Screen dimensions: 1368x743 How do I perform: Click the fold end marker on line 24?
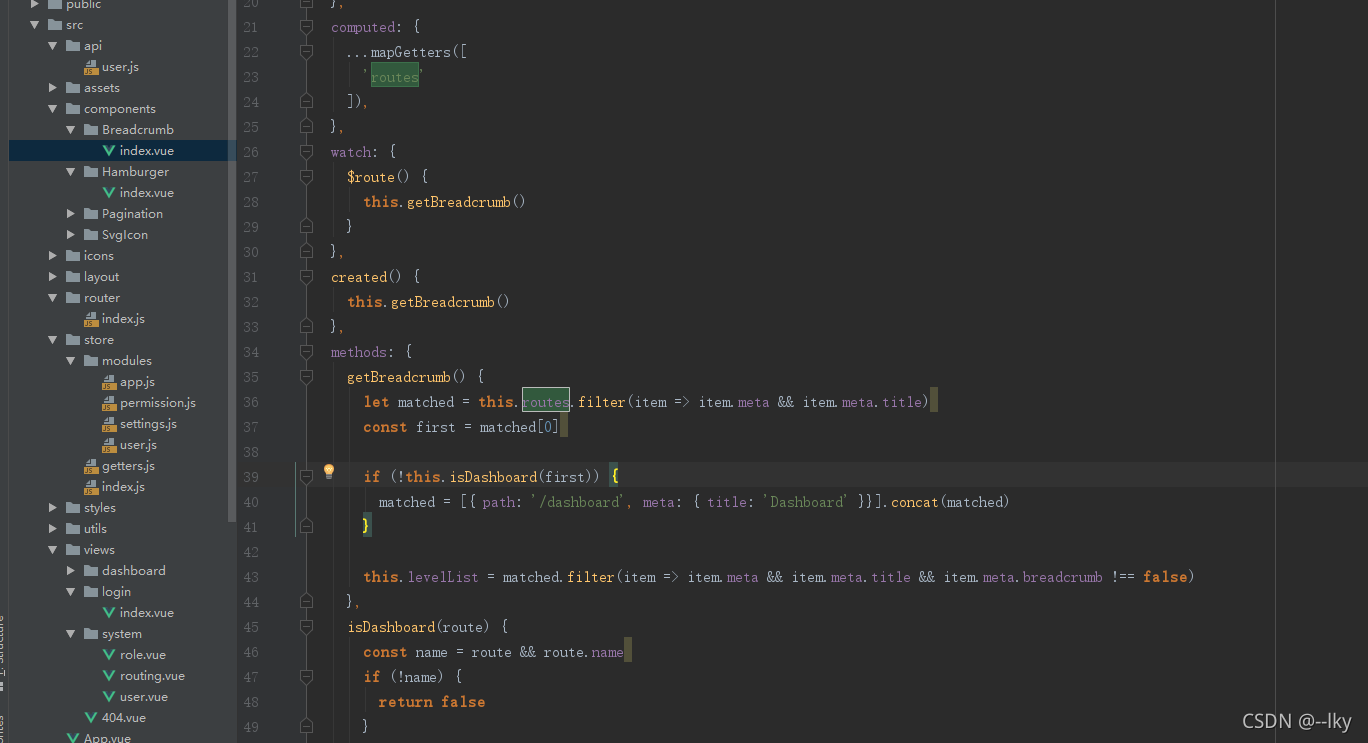[307, 102]
